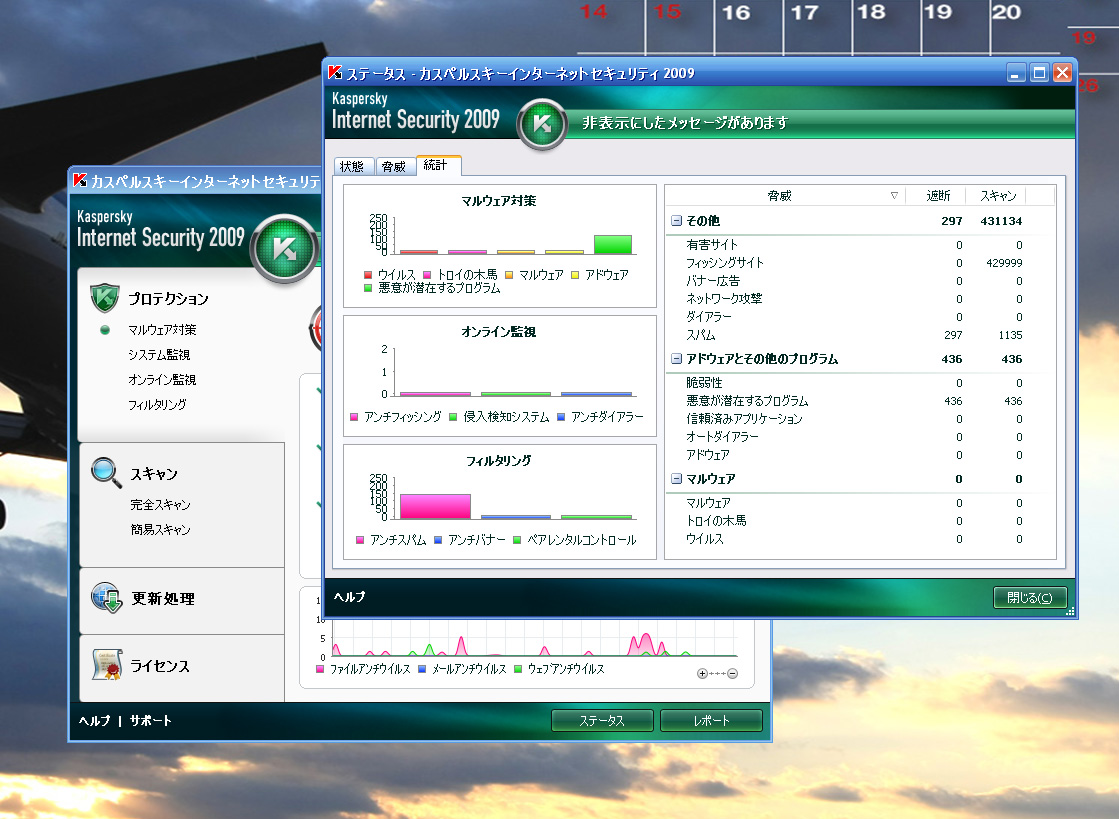The height and width of the screenshot is (819, 1119).
Task: Click the certificate icon beside ライセンス
Action: (107, 665)
